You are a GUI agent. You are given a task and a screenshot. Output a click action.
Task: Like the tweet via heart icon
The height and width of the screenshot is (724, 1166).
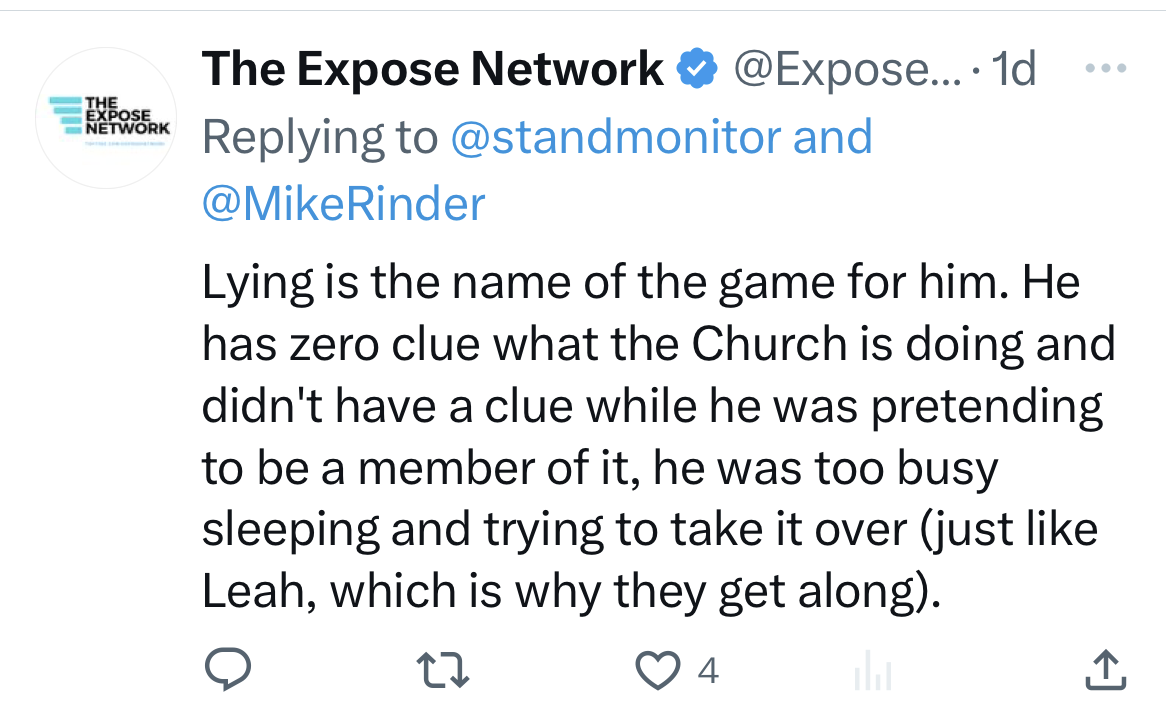(x=657, y=670)
